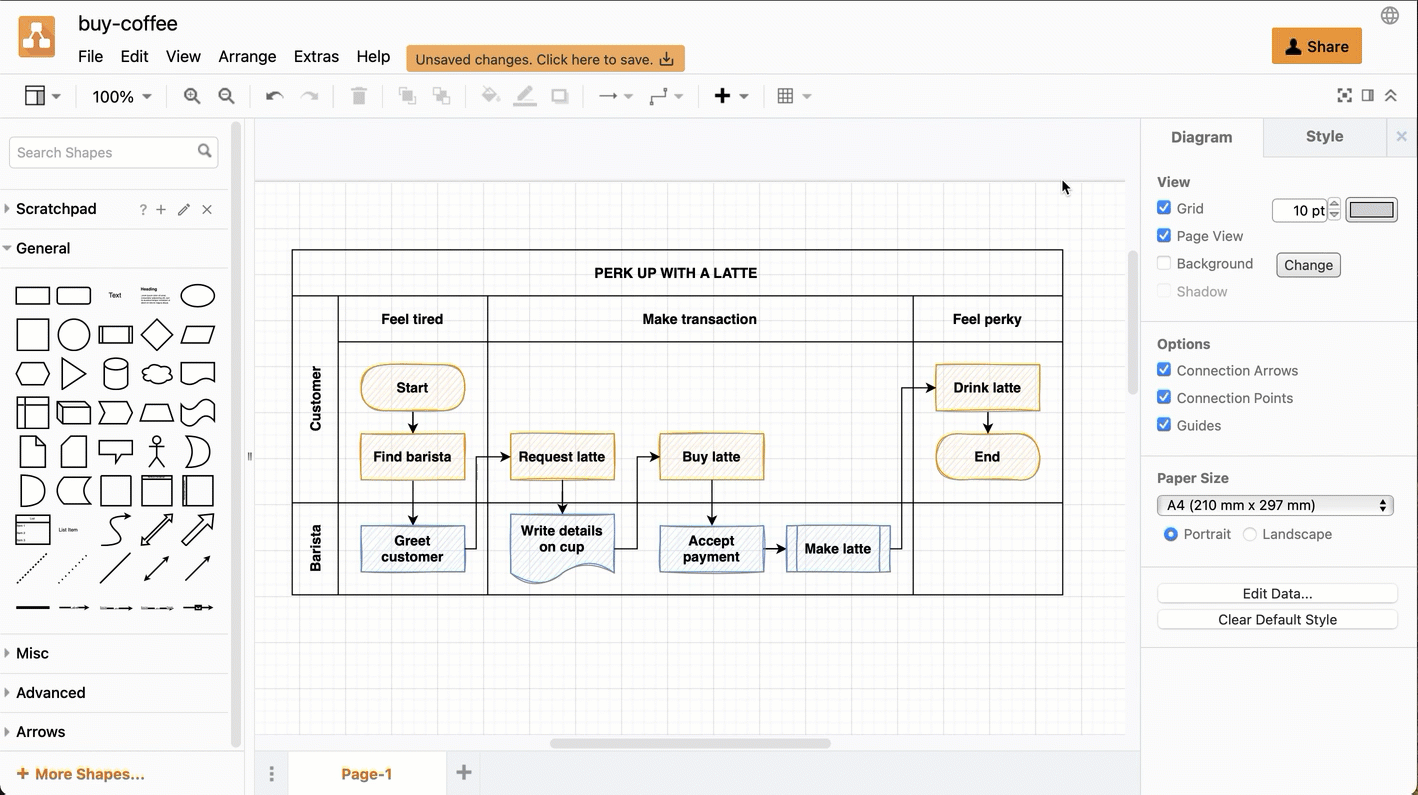The height and width of the screenshot is (795, 1418).
Task: Toggle the Background checkbox
Action: click(1164, 263)
